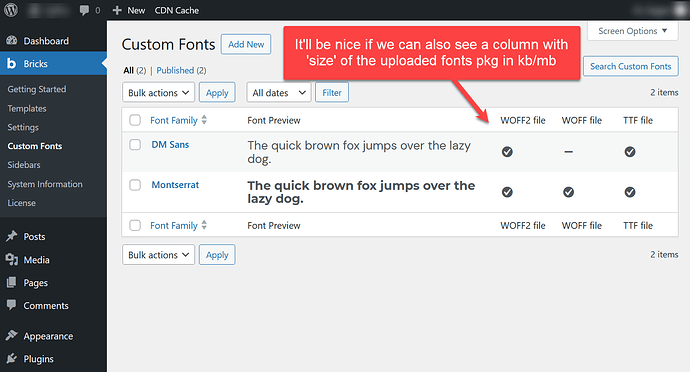Click the Media icon in sidebar
Viewport: 690px width, 372px height.
[12, 260]
